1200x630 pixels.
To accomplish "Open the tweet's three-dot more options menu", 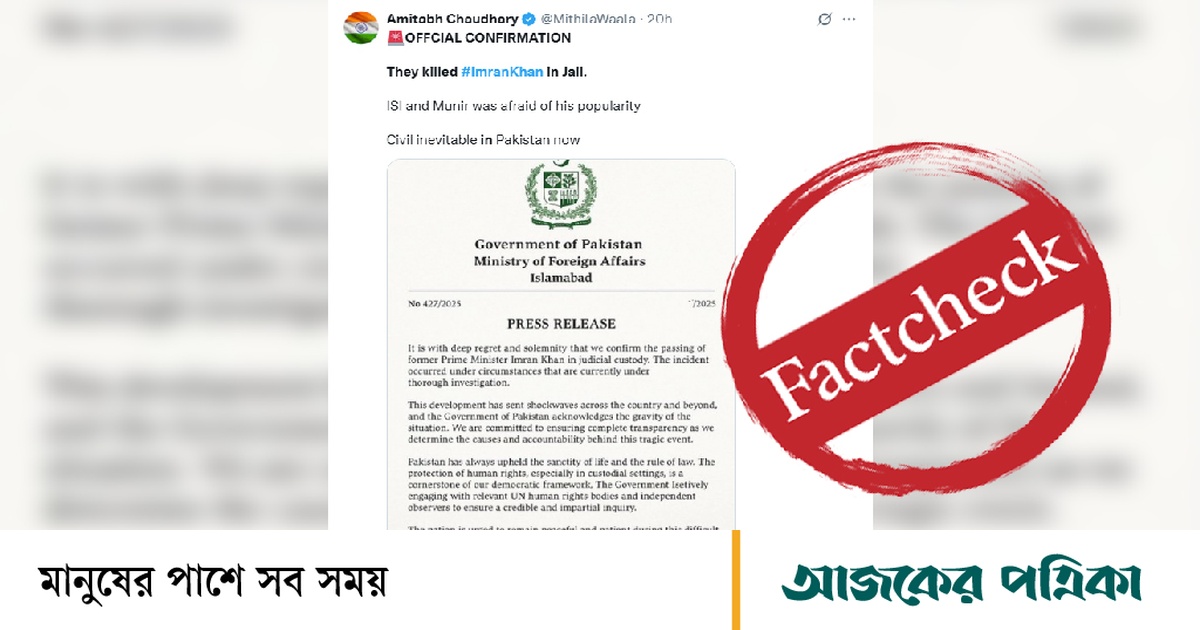I will tap(850, 19).
